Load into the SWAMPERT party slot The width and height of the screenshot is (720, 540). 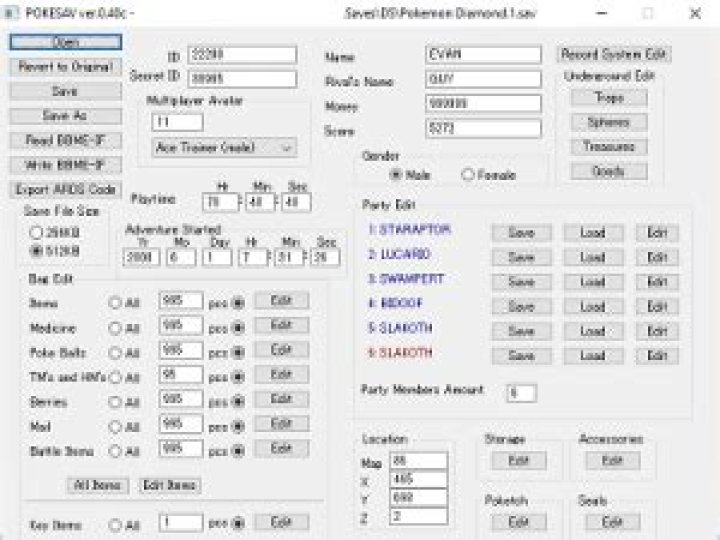point(593,282)
